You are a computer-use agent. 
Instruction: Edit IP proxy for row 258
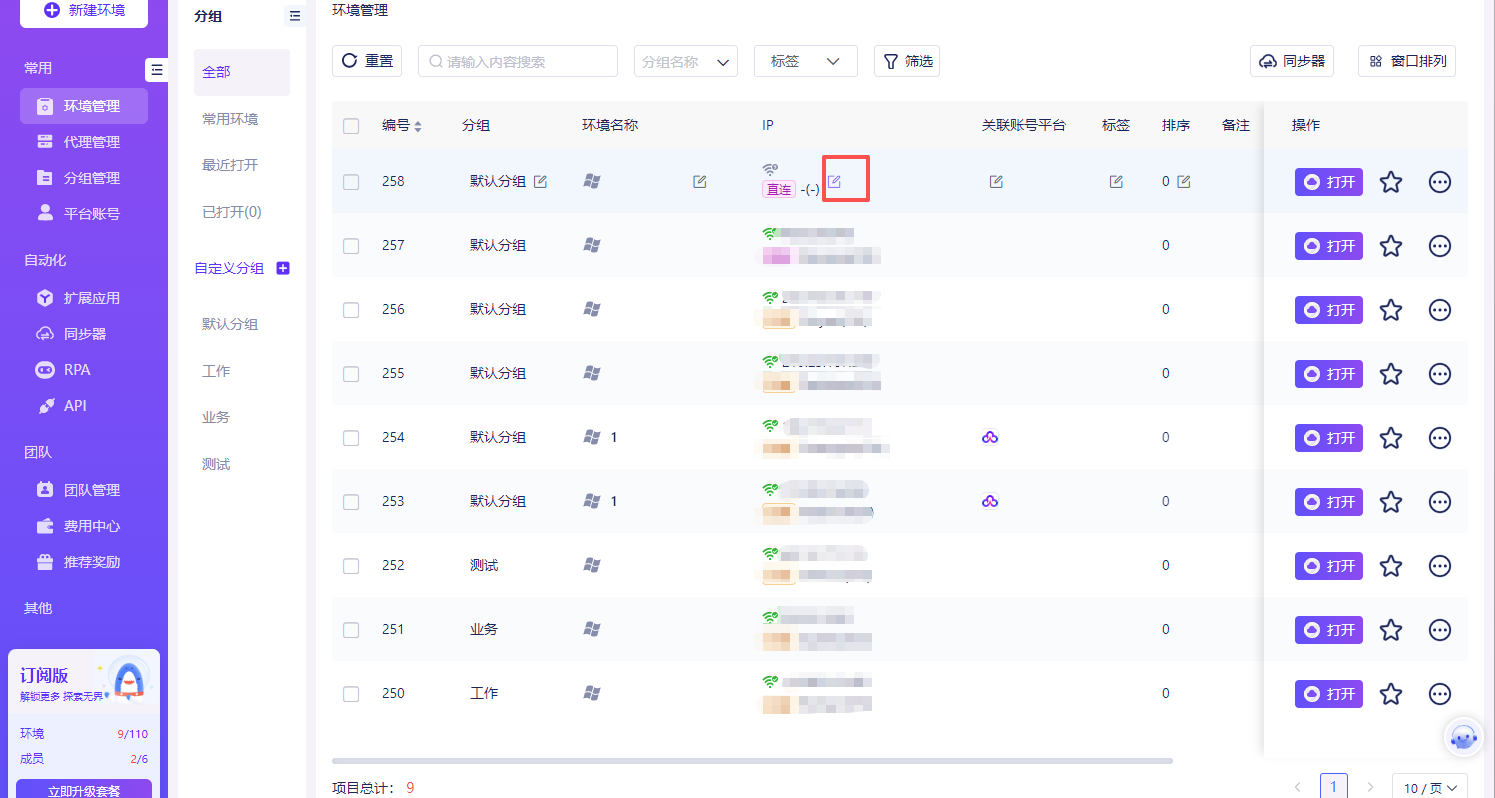coord(834,181)
